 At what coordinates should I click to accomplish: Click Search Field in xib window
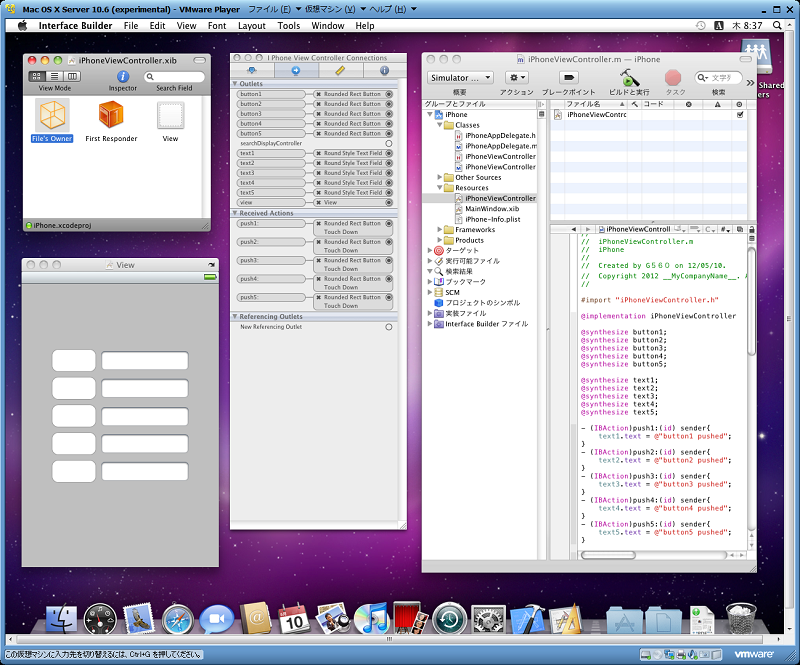tap(174, 77)
